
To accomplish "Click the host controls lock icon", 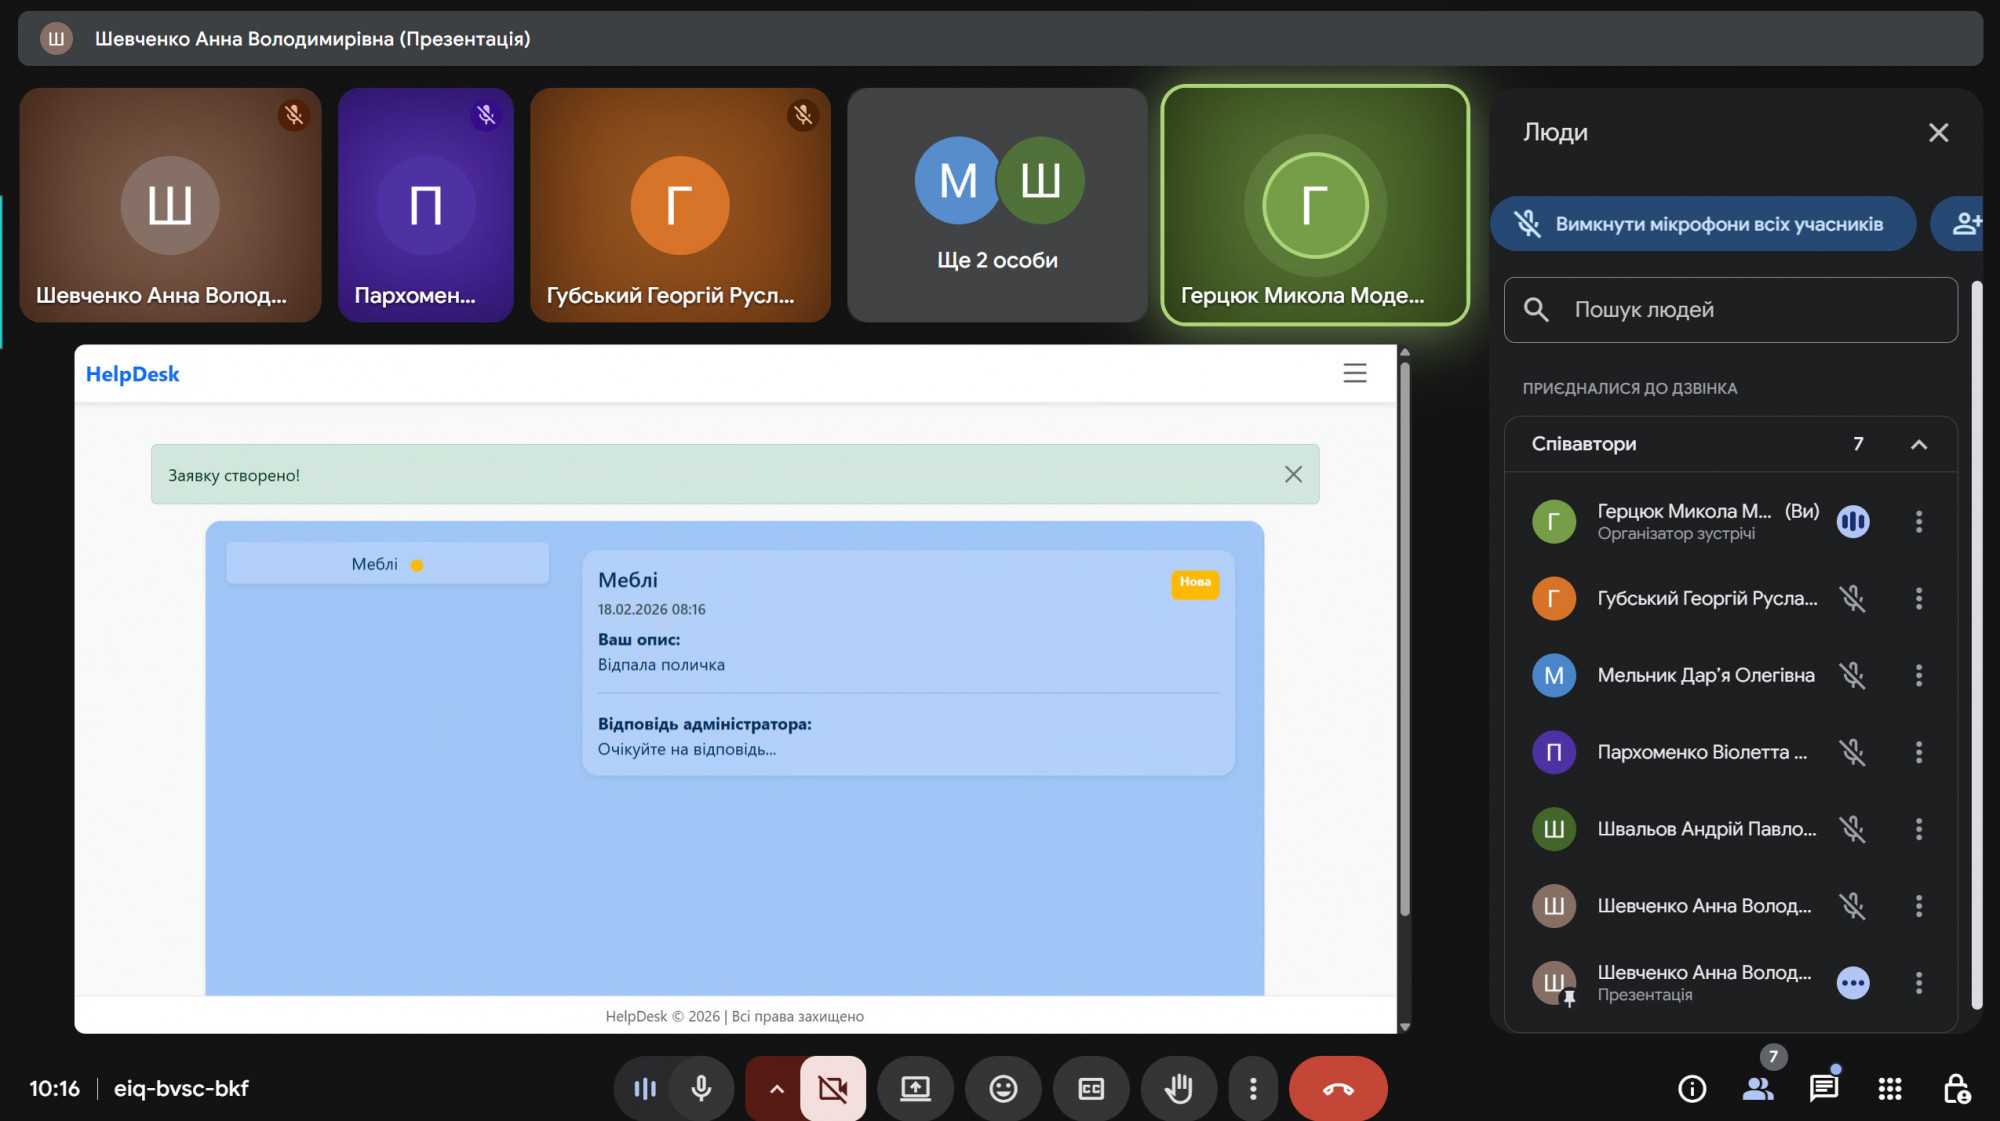I will click(x=1956, y=1088).
